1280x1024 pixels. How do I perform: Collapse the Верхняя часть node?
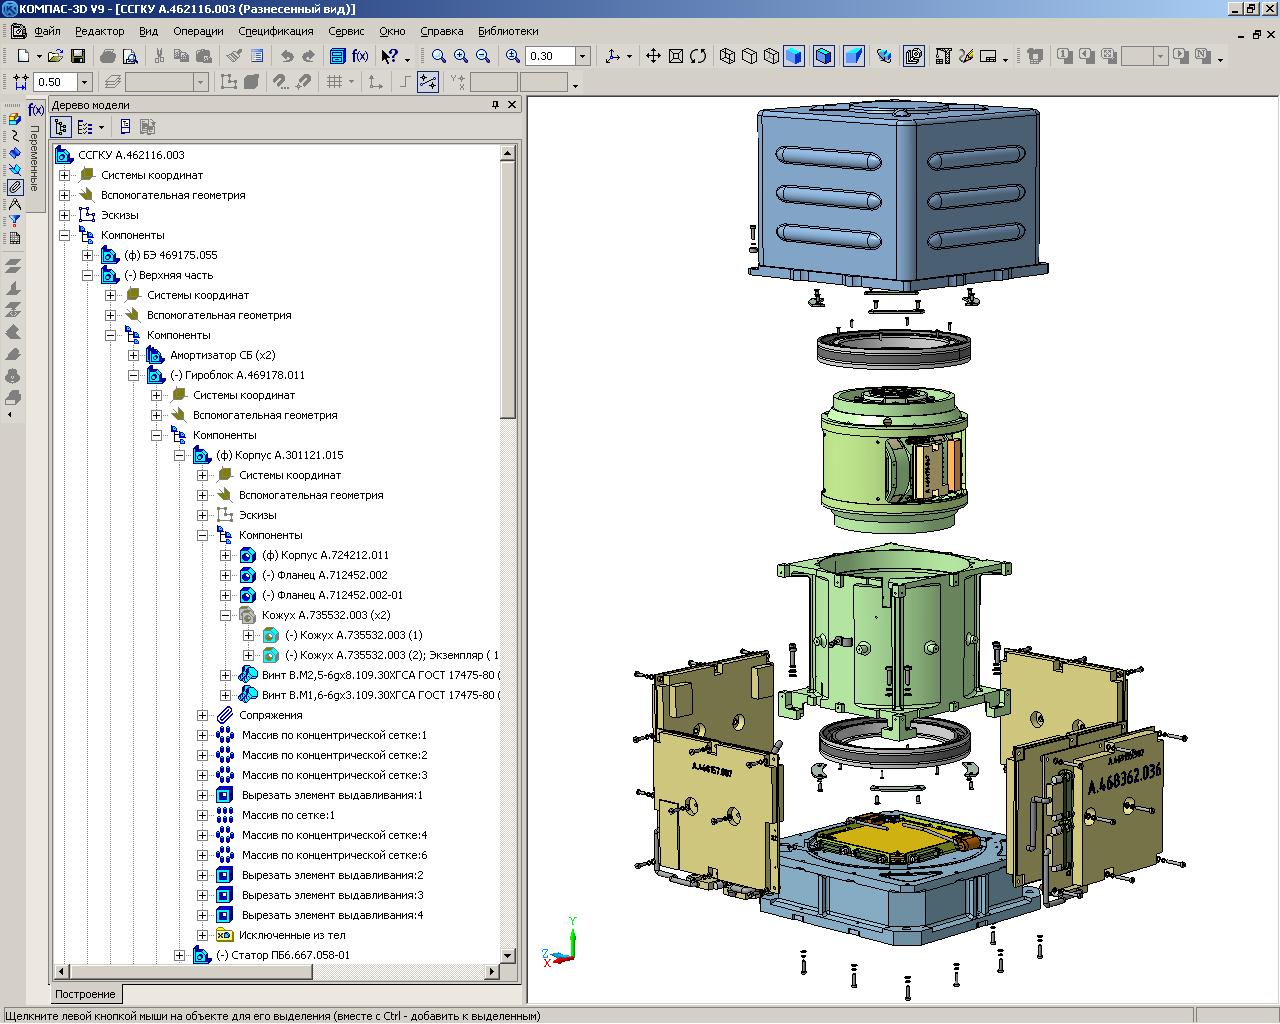click(x=88, y=275)
